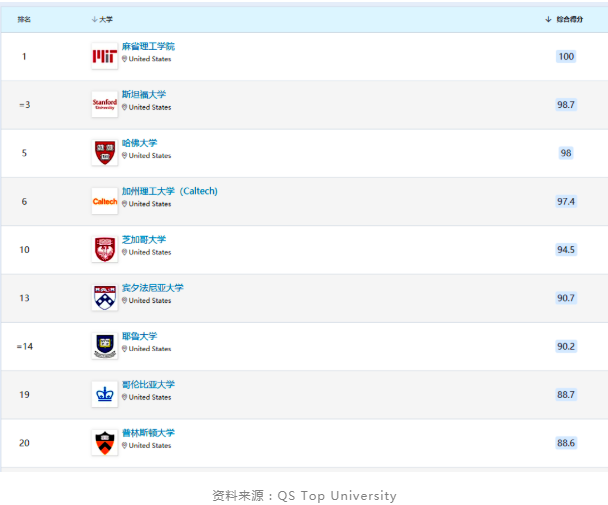This screenshot has height=505, width=608.
Task: Open the 哈佛大学 link
Action: pyautogui.click(x=139, y=143)
